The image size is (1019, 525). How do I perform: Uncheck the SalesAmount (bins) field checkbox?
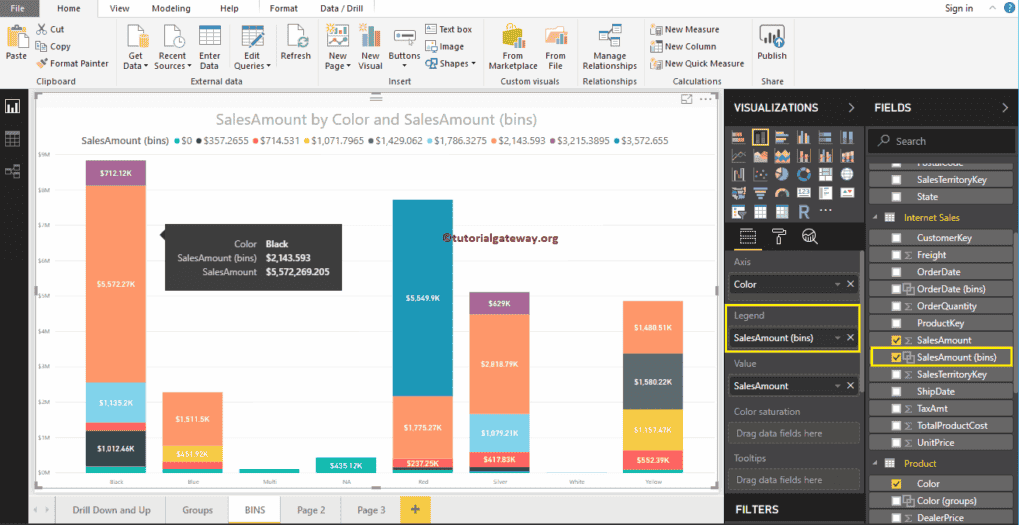(896, 357)
